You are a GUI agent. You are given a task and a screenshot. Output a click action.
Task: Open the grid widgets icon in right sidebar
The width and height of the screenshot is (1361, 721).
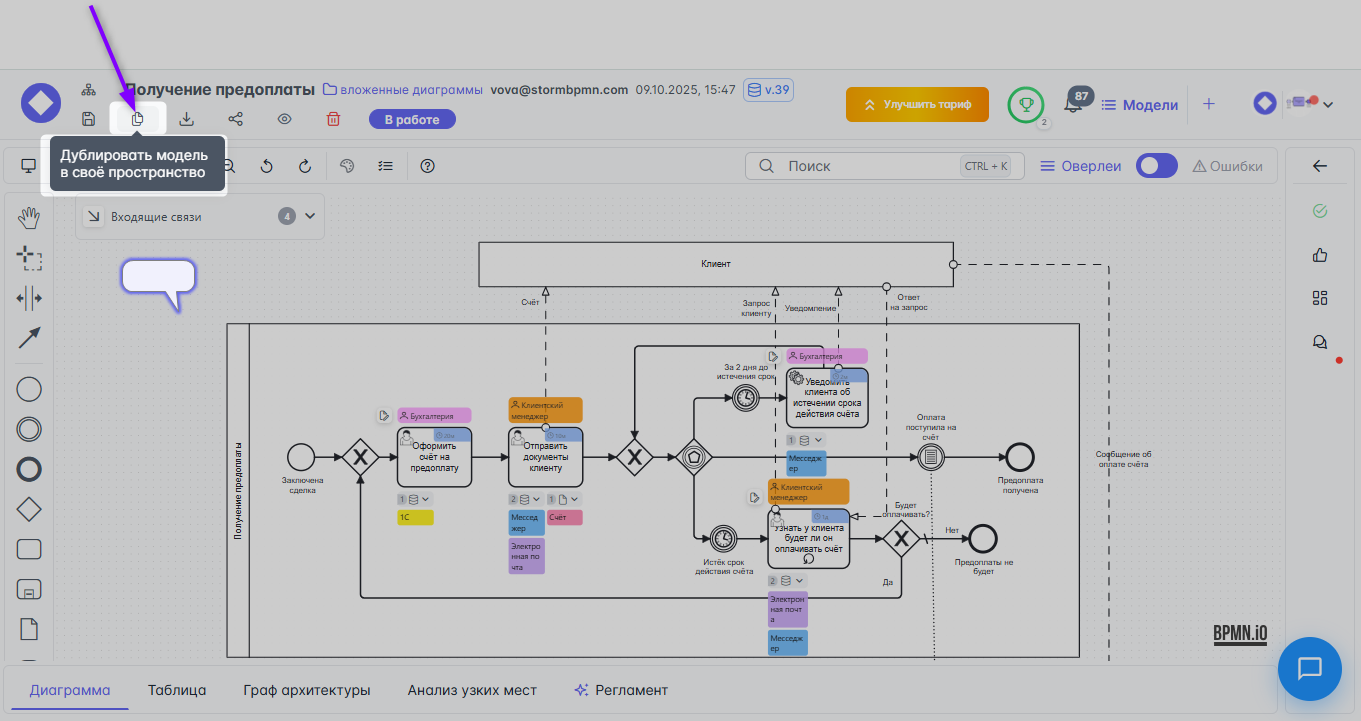coord(1320,298)
